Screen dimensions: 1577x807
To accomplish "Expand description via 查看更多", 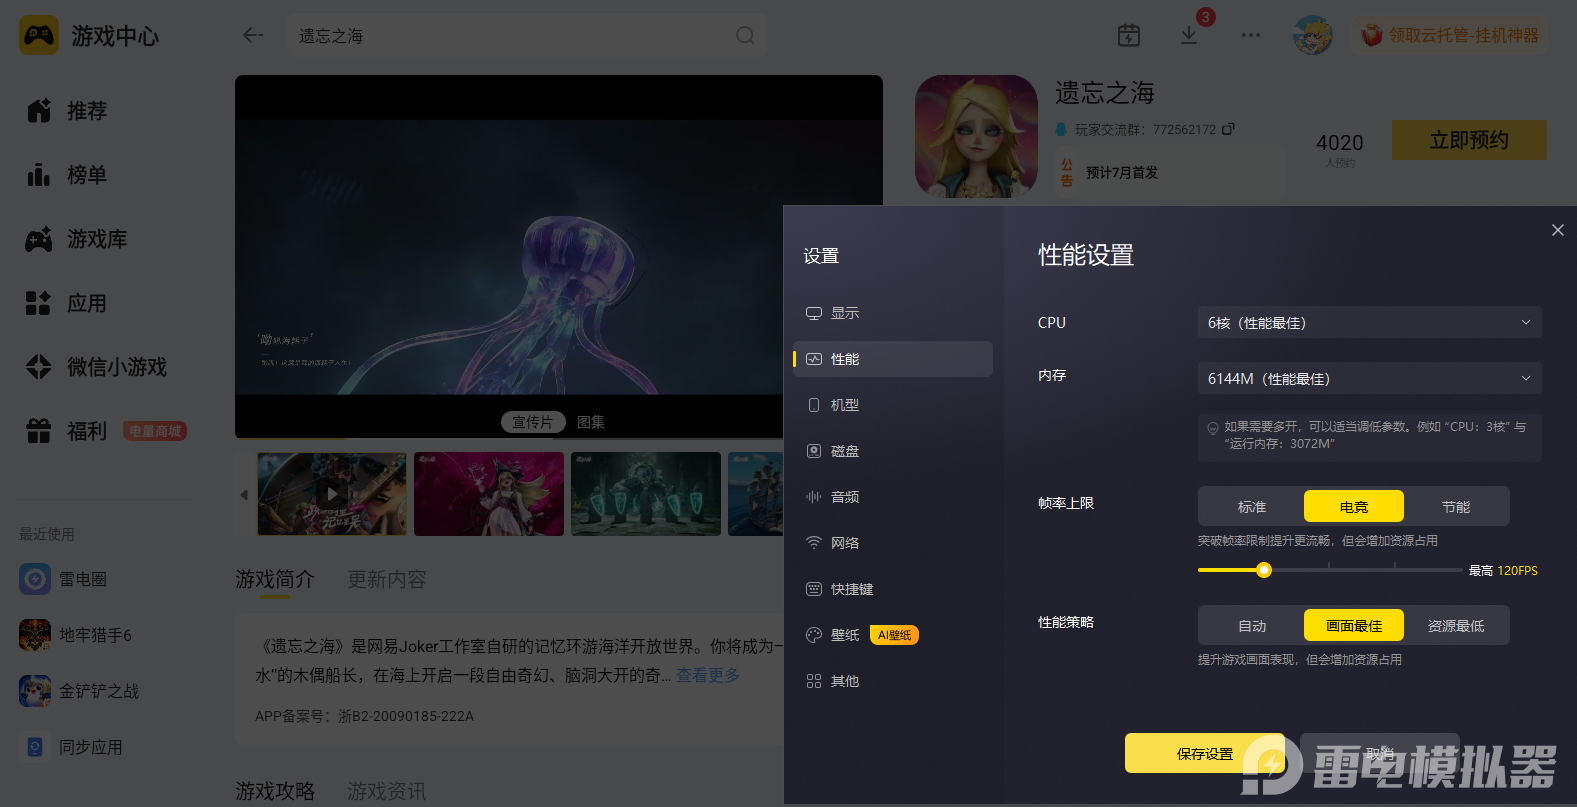I will (x=707, y=675).
